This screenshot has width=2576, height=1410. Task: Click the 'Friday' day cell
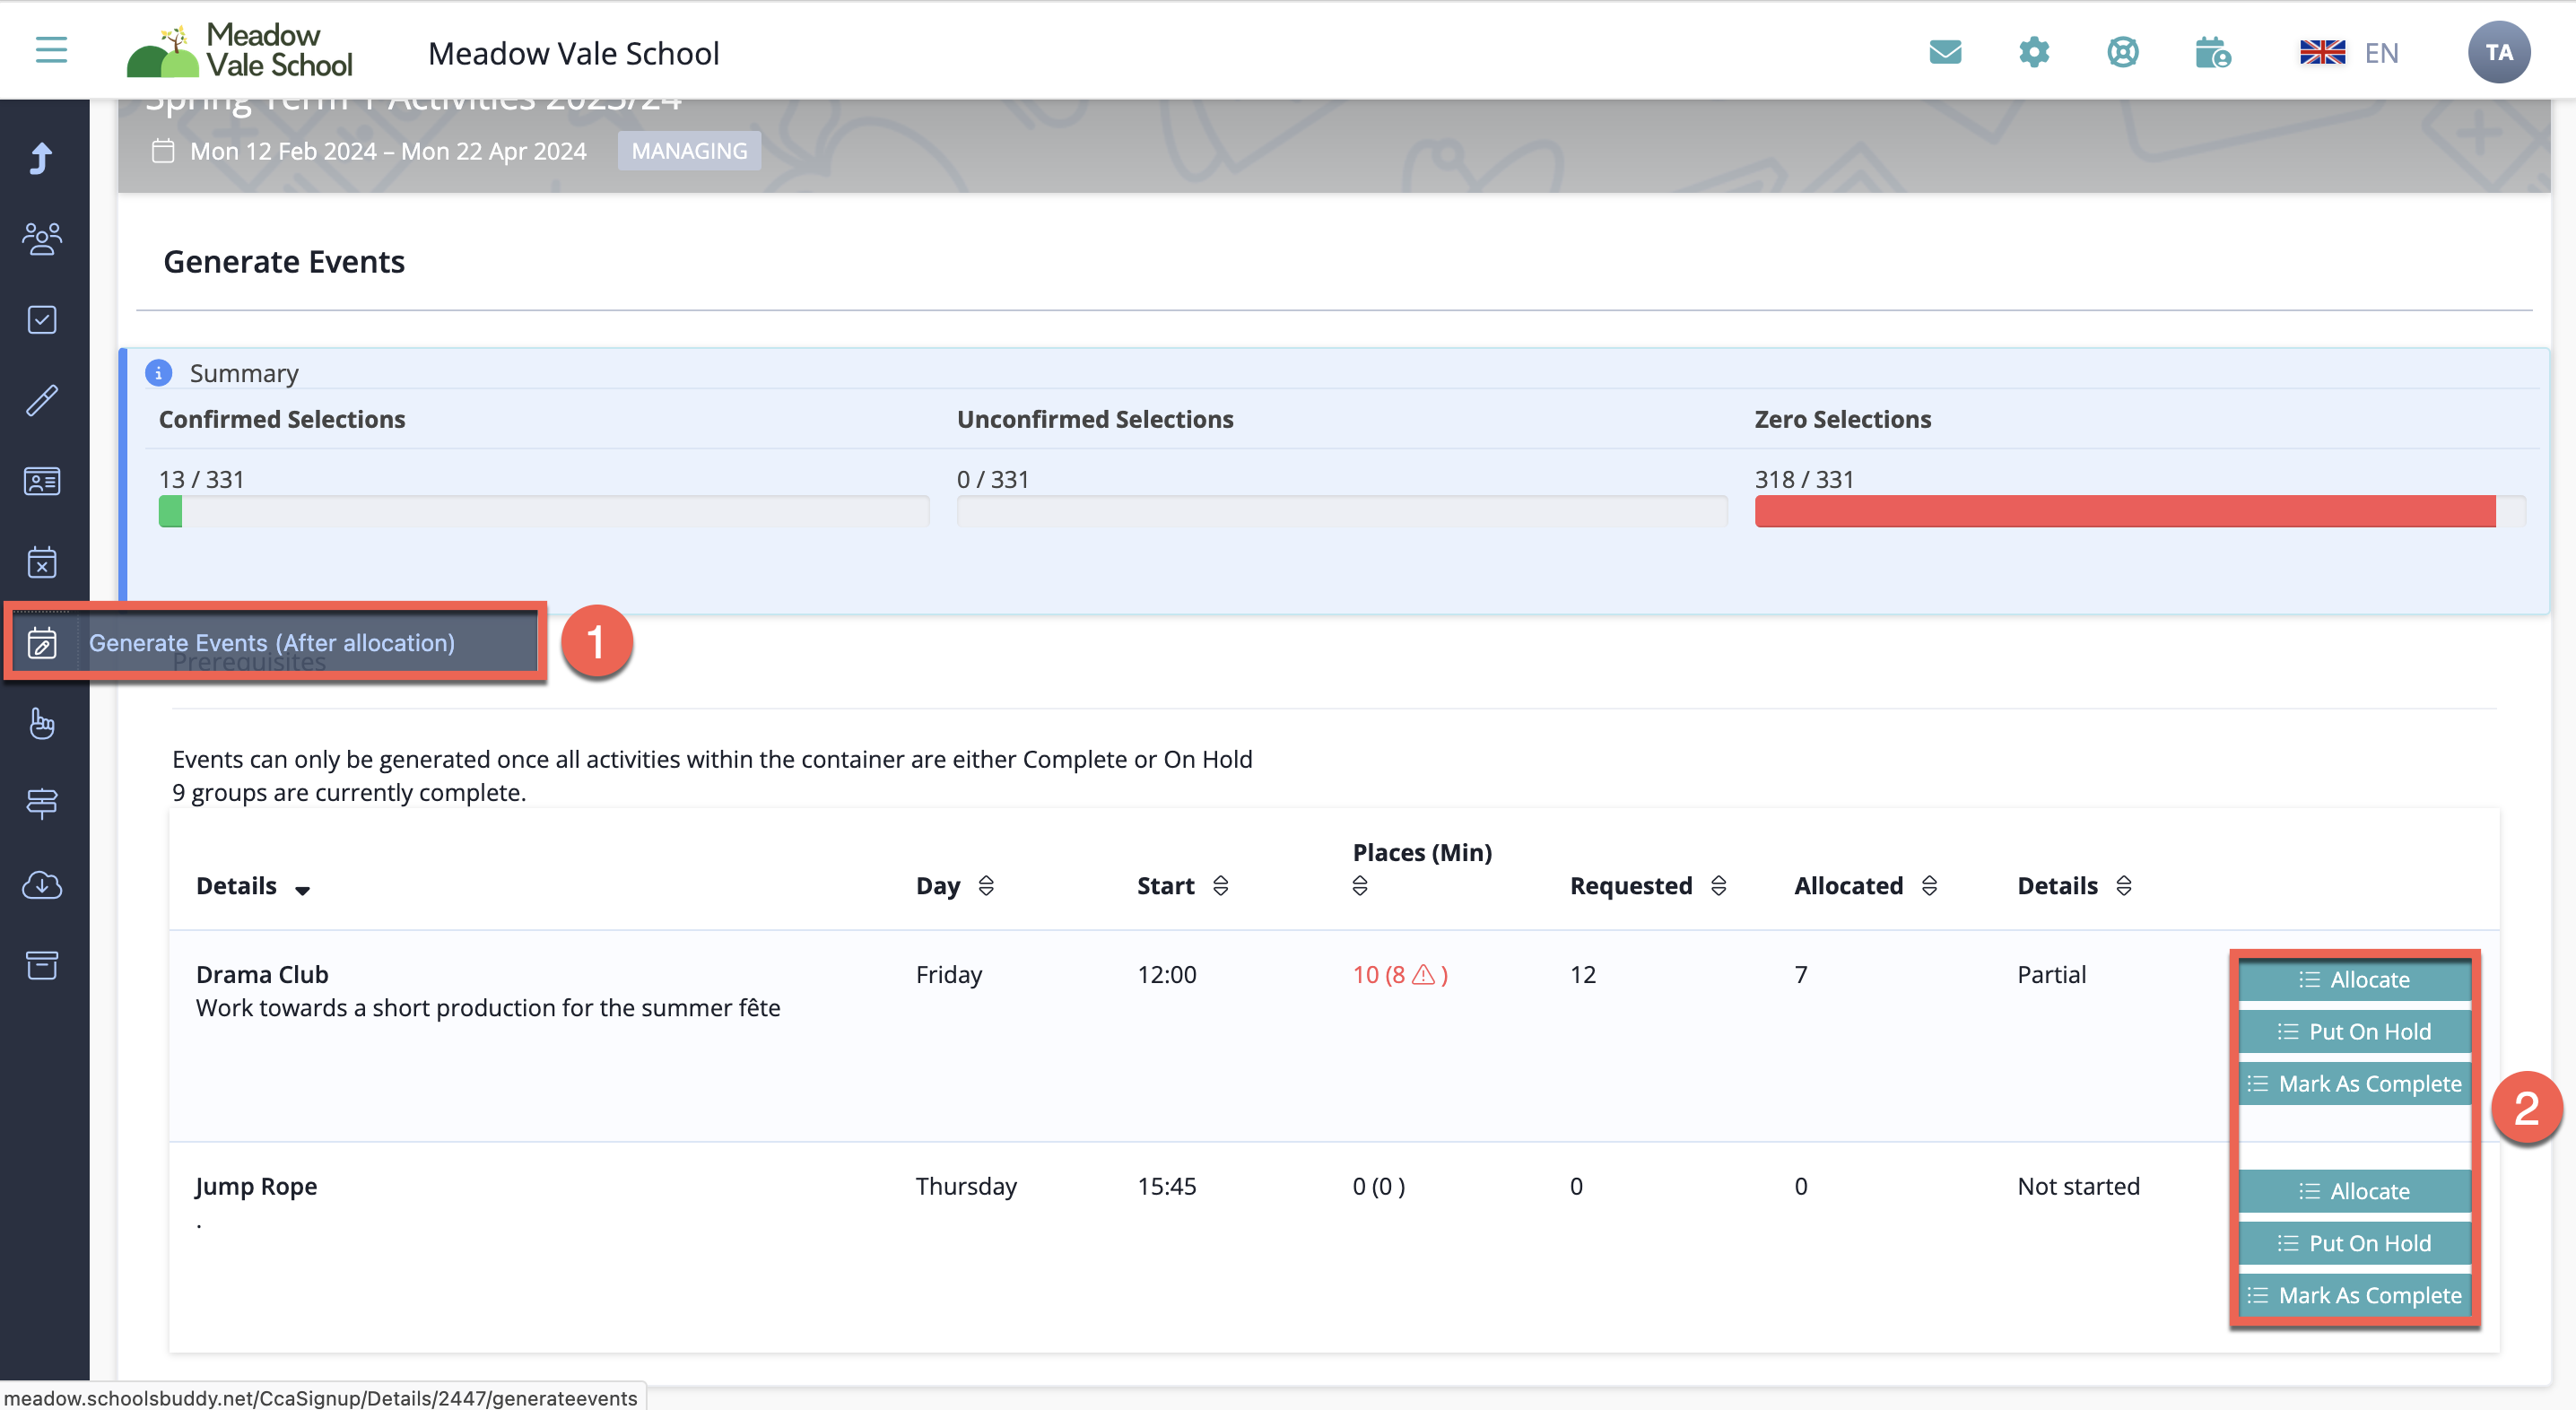pyautogui.click(x=949, y=974)
